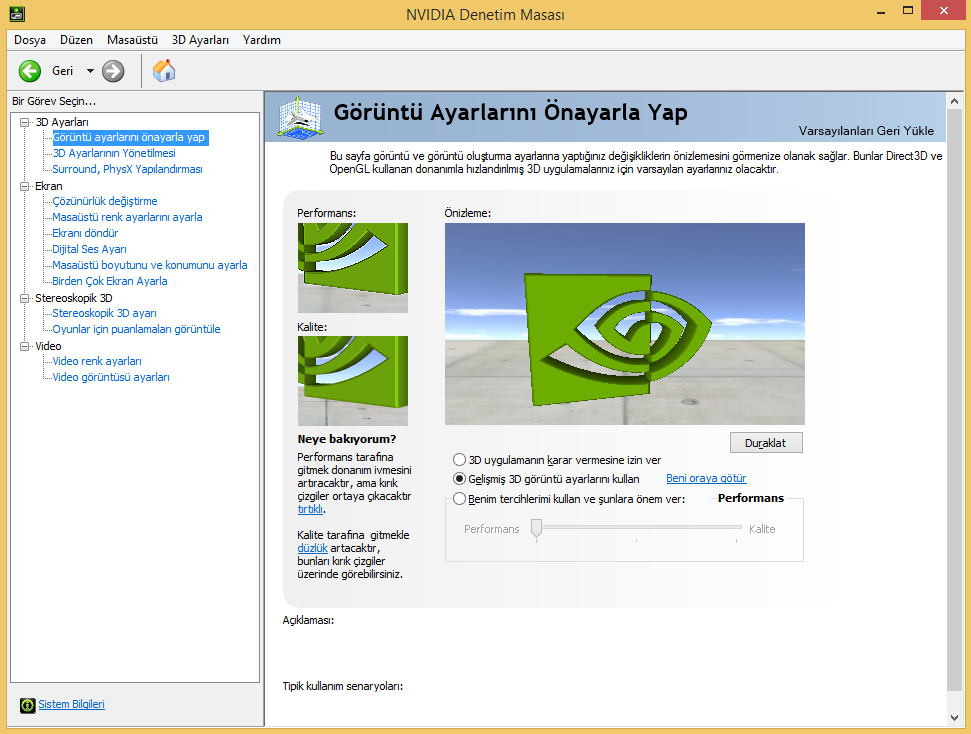The image size is (971, 734).
Task: Click the green Back arrow icon
Action: [x=30, y=71]
